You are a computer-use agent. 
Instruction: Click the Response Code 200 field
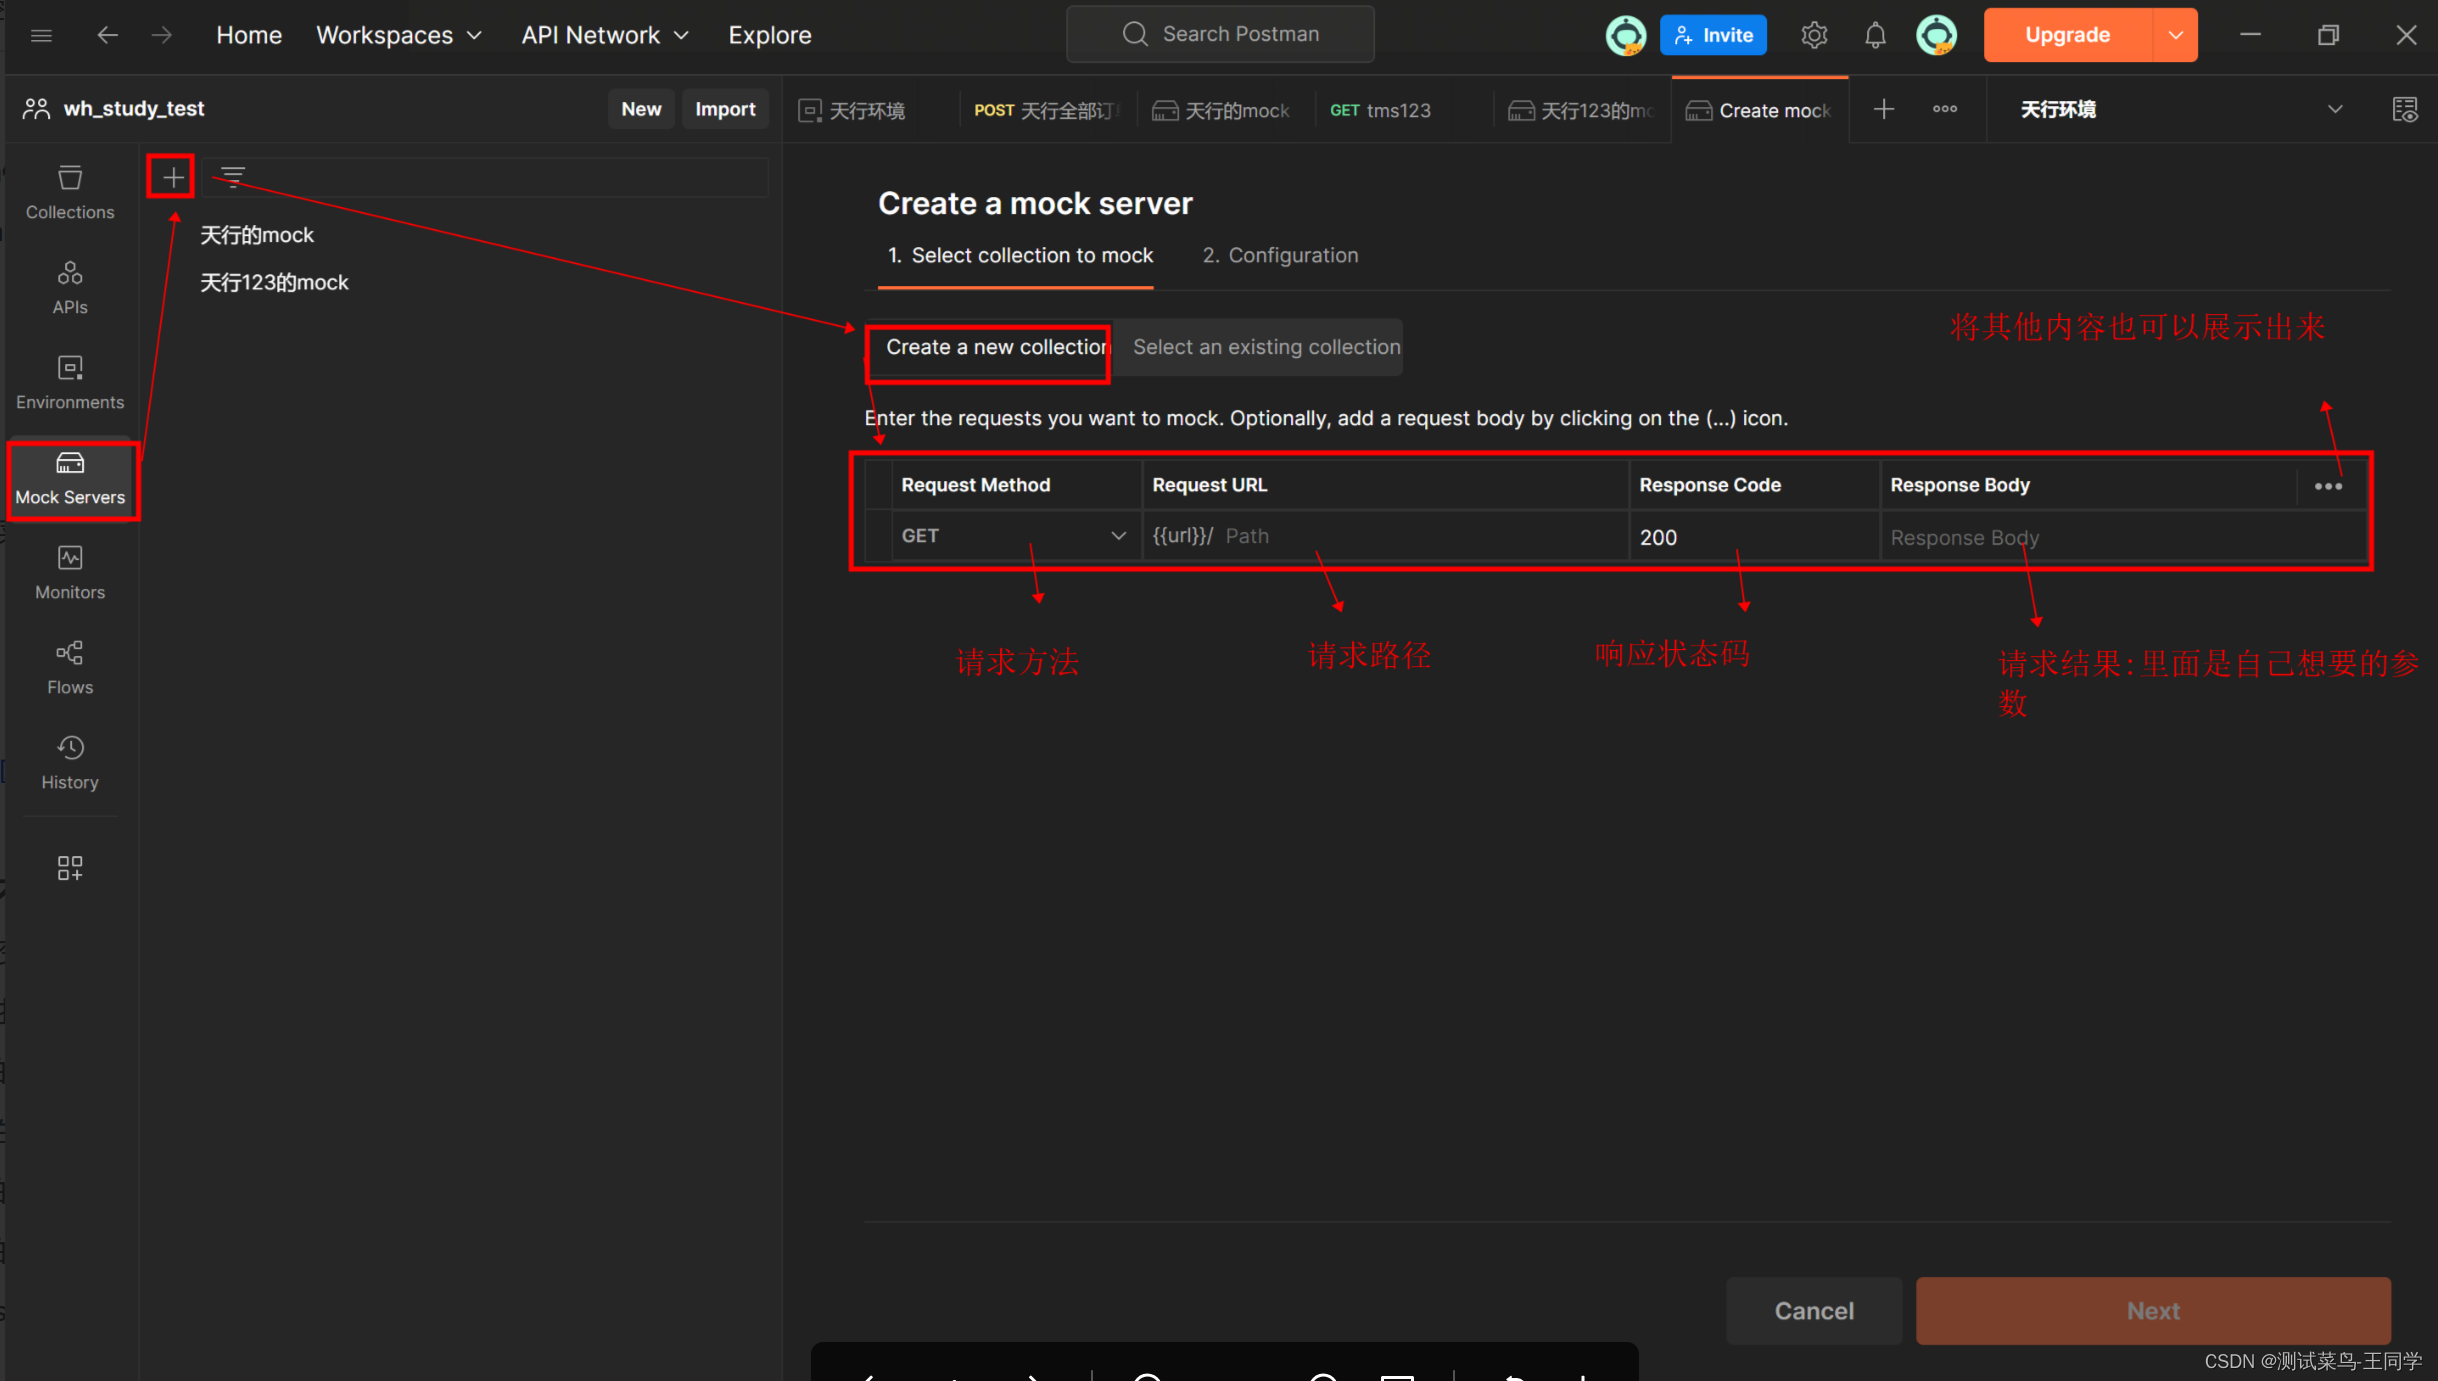click(x=1754, y=537)
